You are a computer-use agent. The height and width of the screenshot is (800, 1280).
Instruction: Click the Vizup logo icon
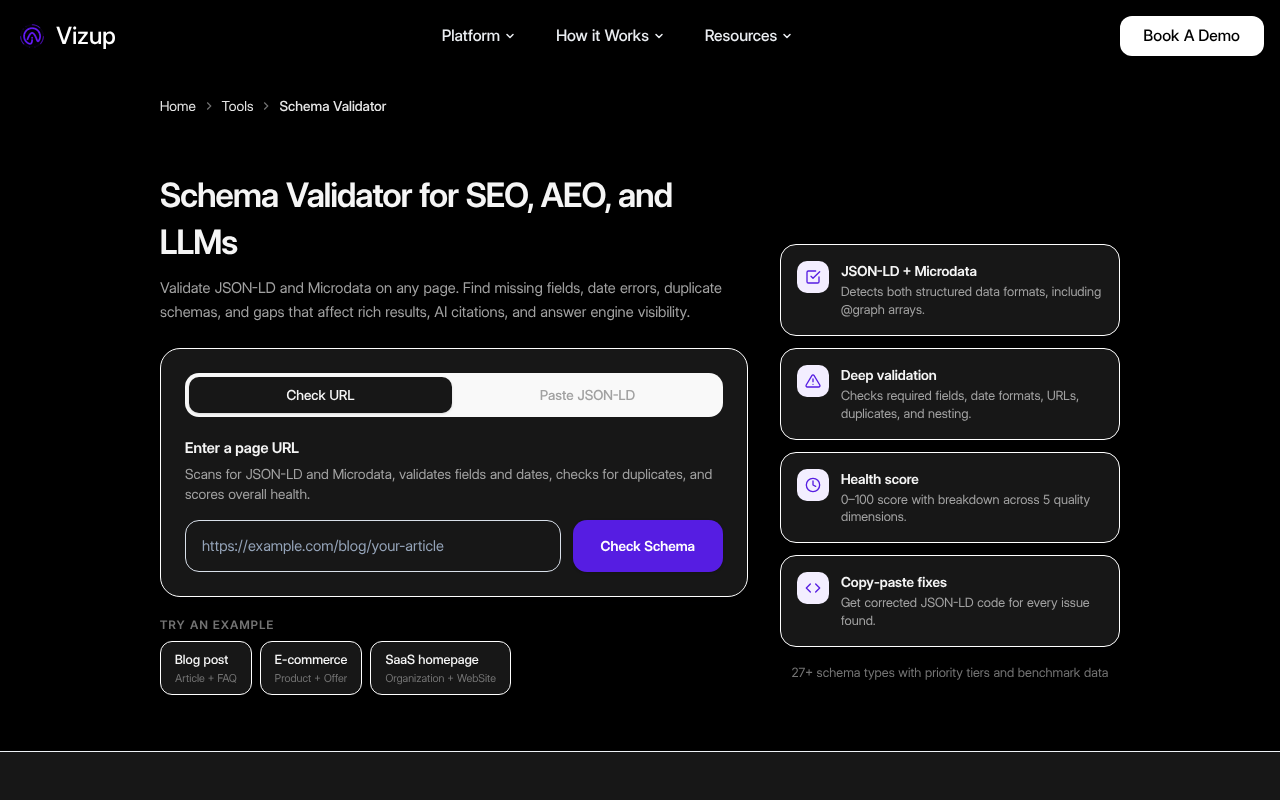click(x=31, y=35)
